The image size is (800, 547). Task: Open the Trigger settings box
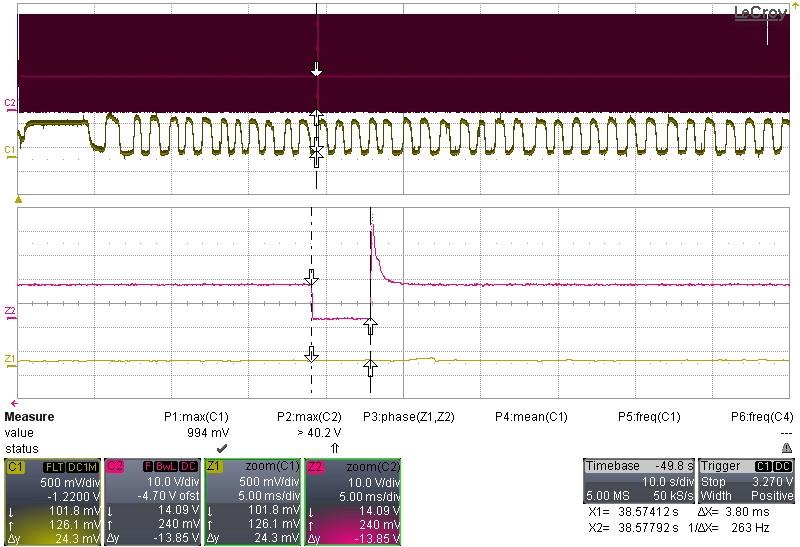coord(746,481)
